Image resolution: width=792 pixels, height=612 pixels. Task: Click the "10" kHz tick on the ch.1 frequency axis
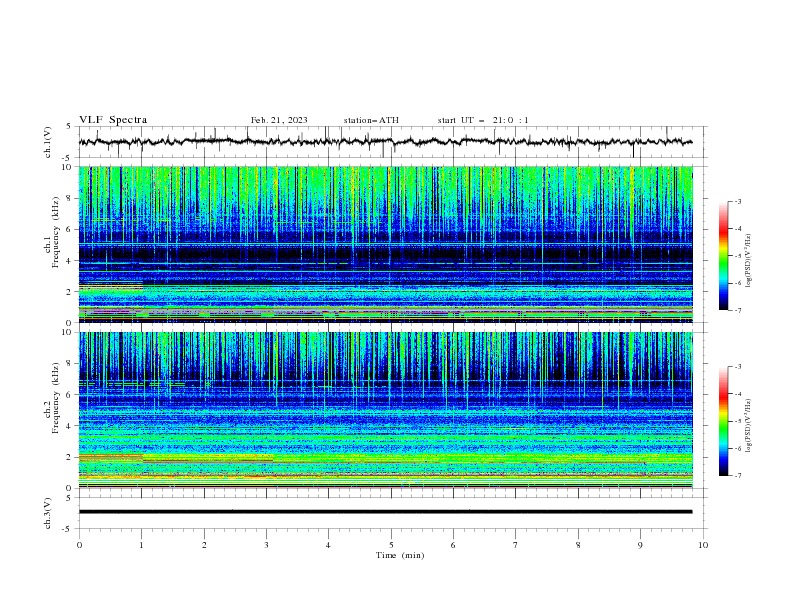pyautogui.click(x=68, y=167)
